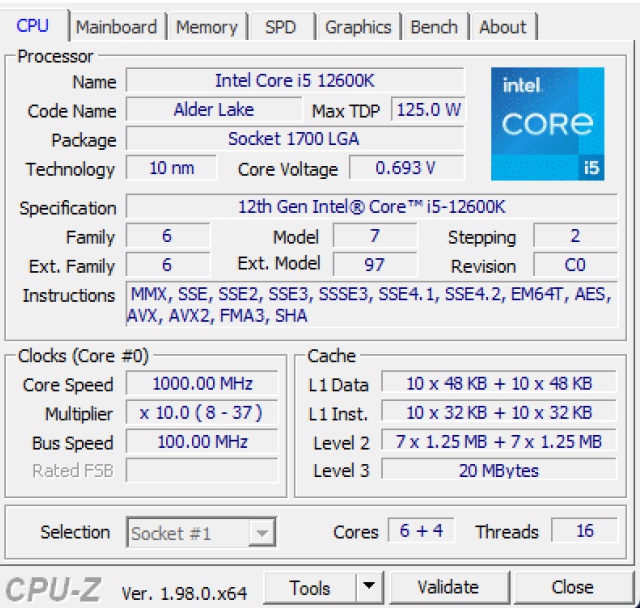This screenshot has height=608, width=640.
Task: Click the Socket 1700 LGA package value
Action: click(295, 139)
